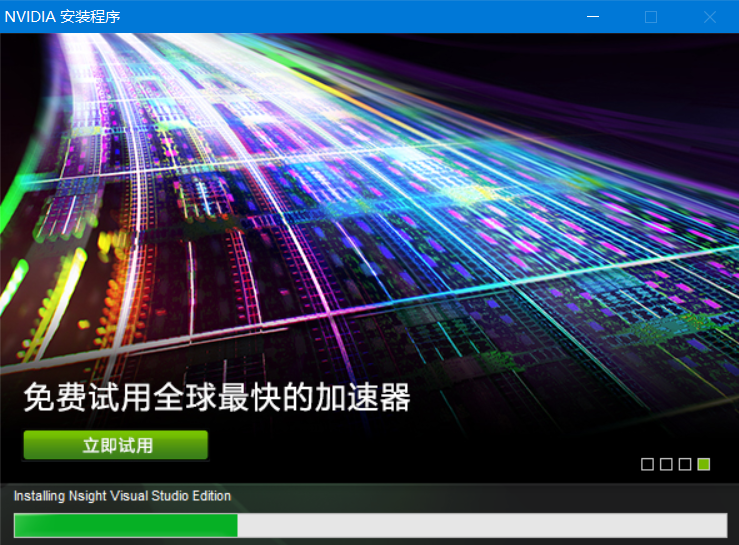Minimize the NVIDIA installer window
The width and height of the screenshot is (739, 545).
point(593,17)
